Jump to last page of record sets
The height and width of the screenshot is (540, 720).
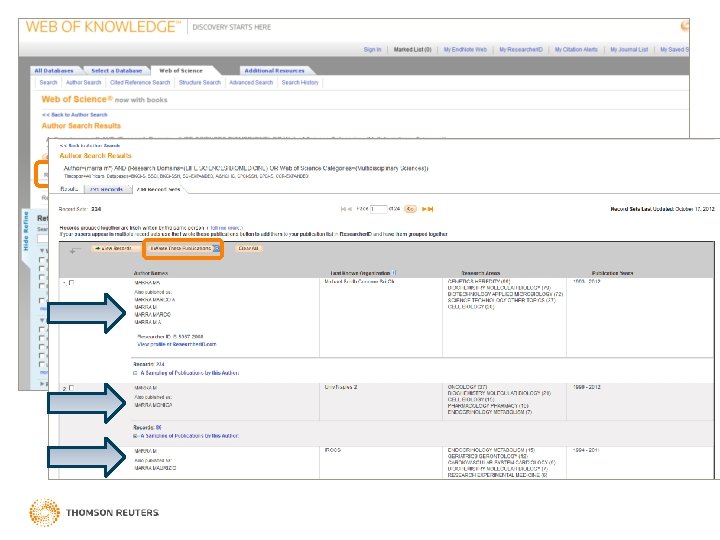[431, 209]
